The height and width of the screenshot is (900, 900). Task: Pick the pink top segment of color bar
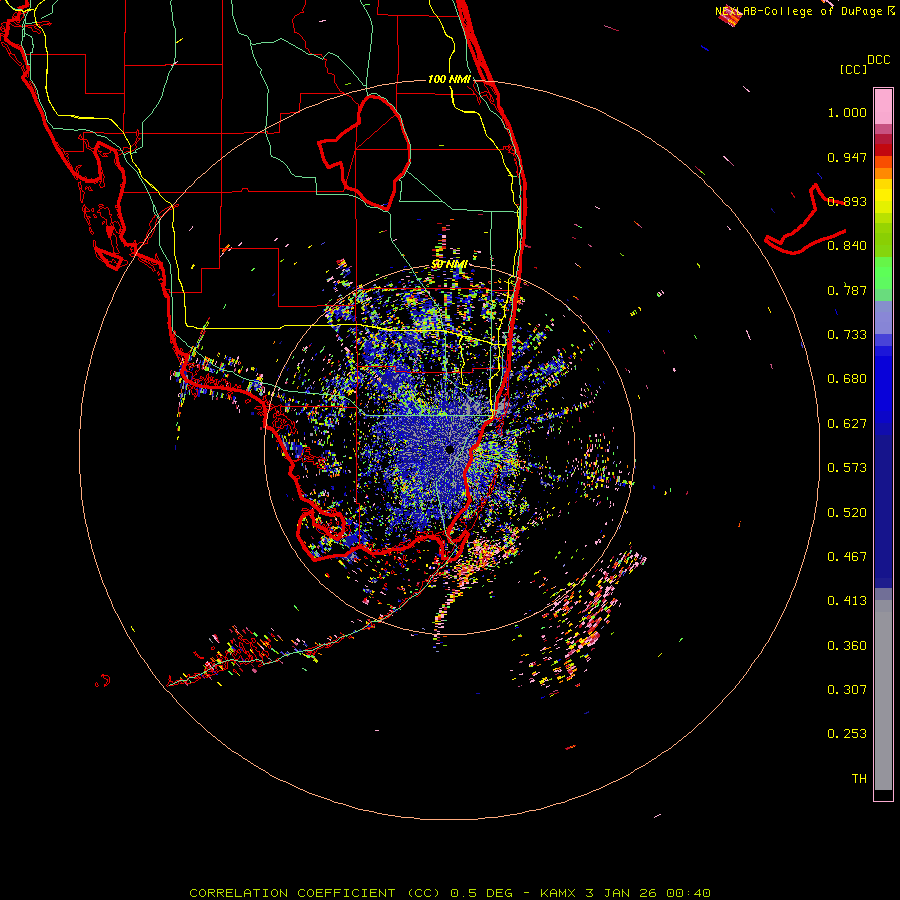pyautogui.click(x=883, y=107)
